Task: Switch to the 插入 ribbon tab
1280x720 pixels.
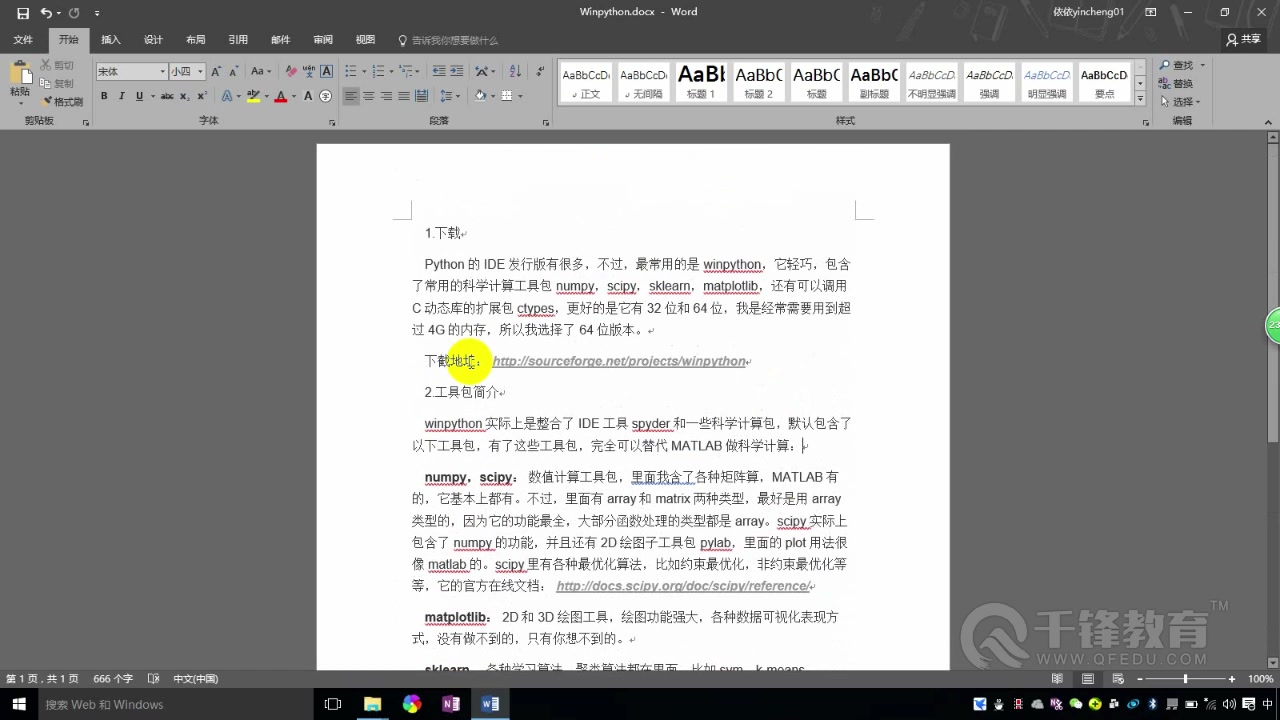Action: [x=110, y=40]
